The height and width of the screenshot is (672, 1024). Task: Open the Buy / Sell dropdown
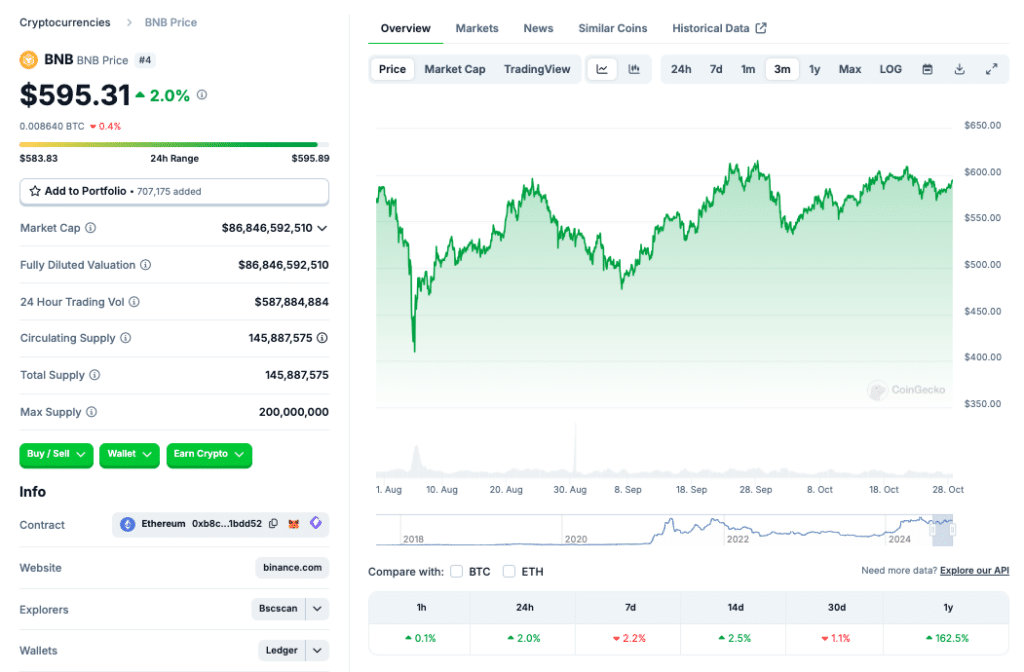(56, 454)
